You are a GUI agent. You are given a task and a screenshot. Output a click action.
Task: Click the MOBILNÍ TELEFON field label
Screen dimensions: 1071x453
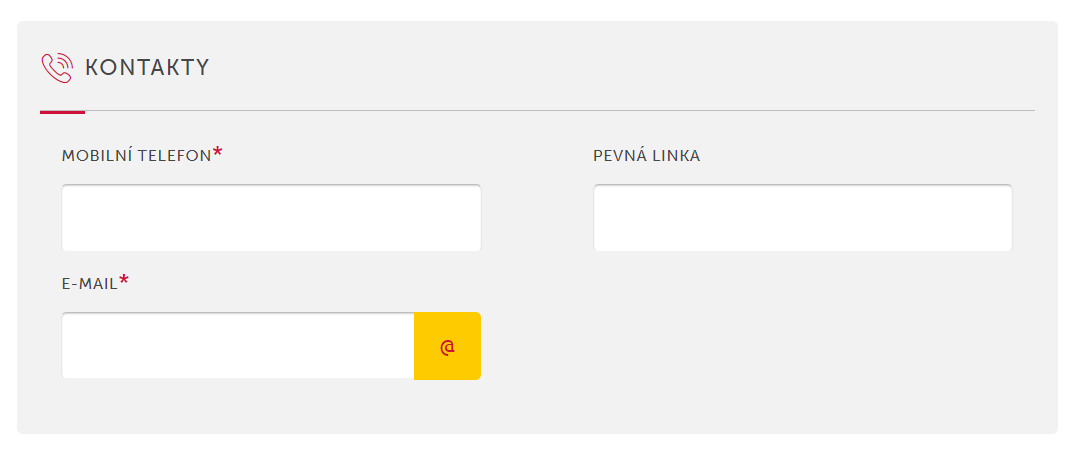click(x=137, y=156)
